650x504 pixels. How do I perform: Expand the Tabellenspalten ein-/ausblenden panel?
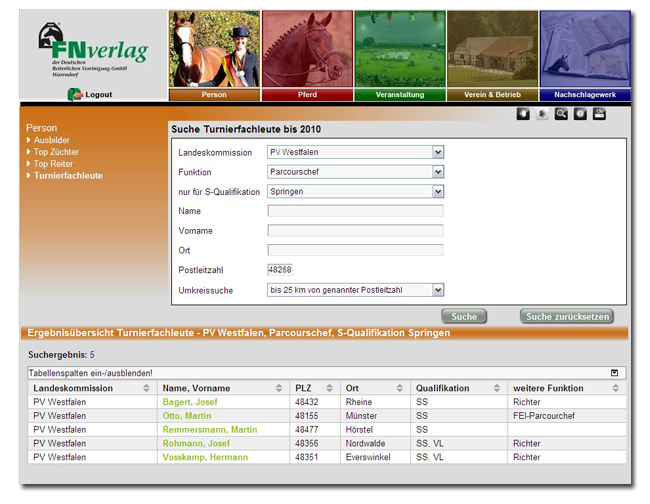coord(614,373)
